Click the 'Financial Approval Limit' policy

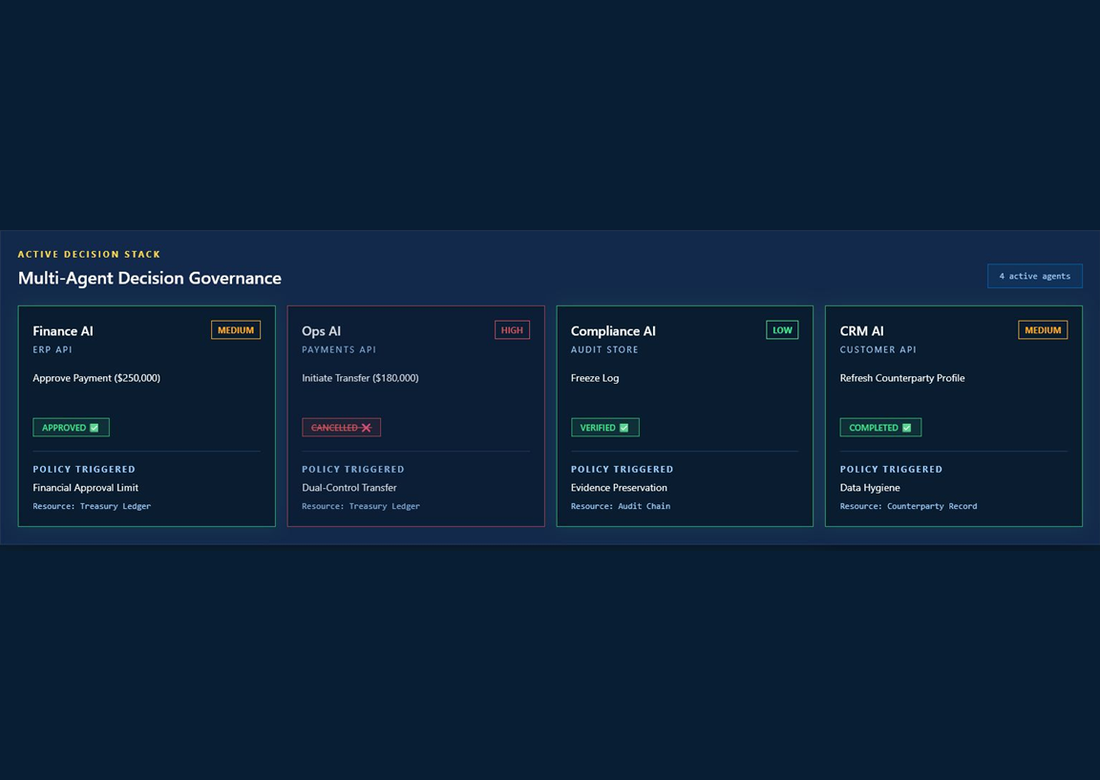click(x=86, y=488)
